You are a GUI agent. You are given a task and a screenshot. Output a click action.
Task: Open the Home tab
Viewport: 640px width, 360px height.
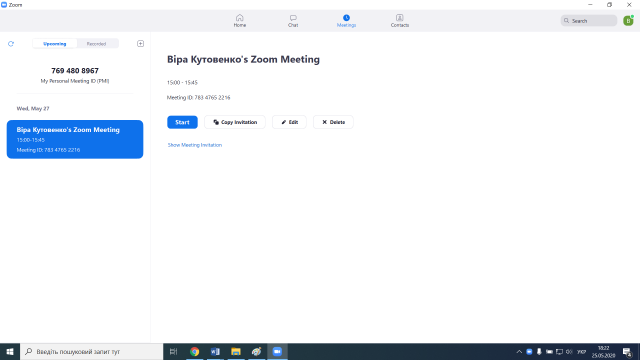tap(240, 20)
